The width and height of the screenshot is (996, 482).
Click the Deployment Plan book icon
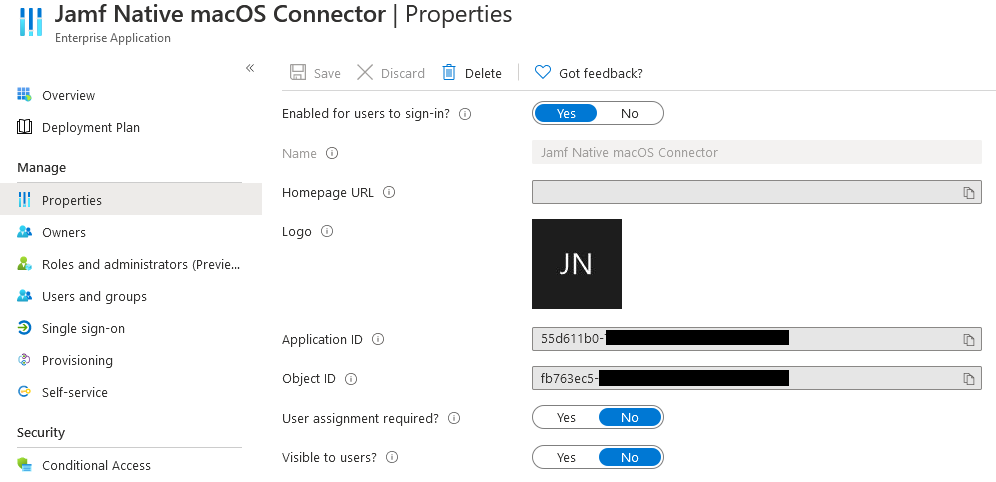[24, 127]
